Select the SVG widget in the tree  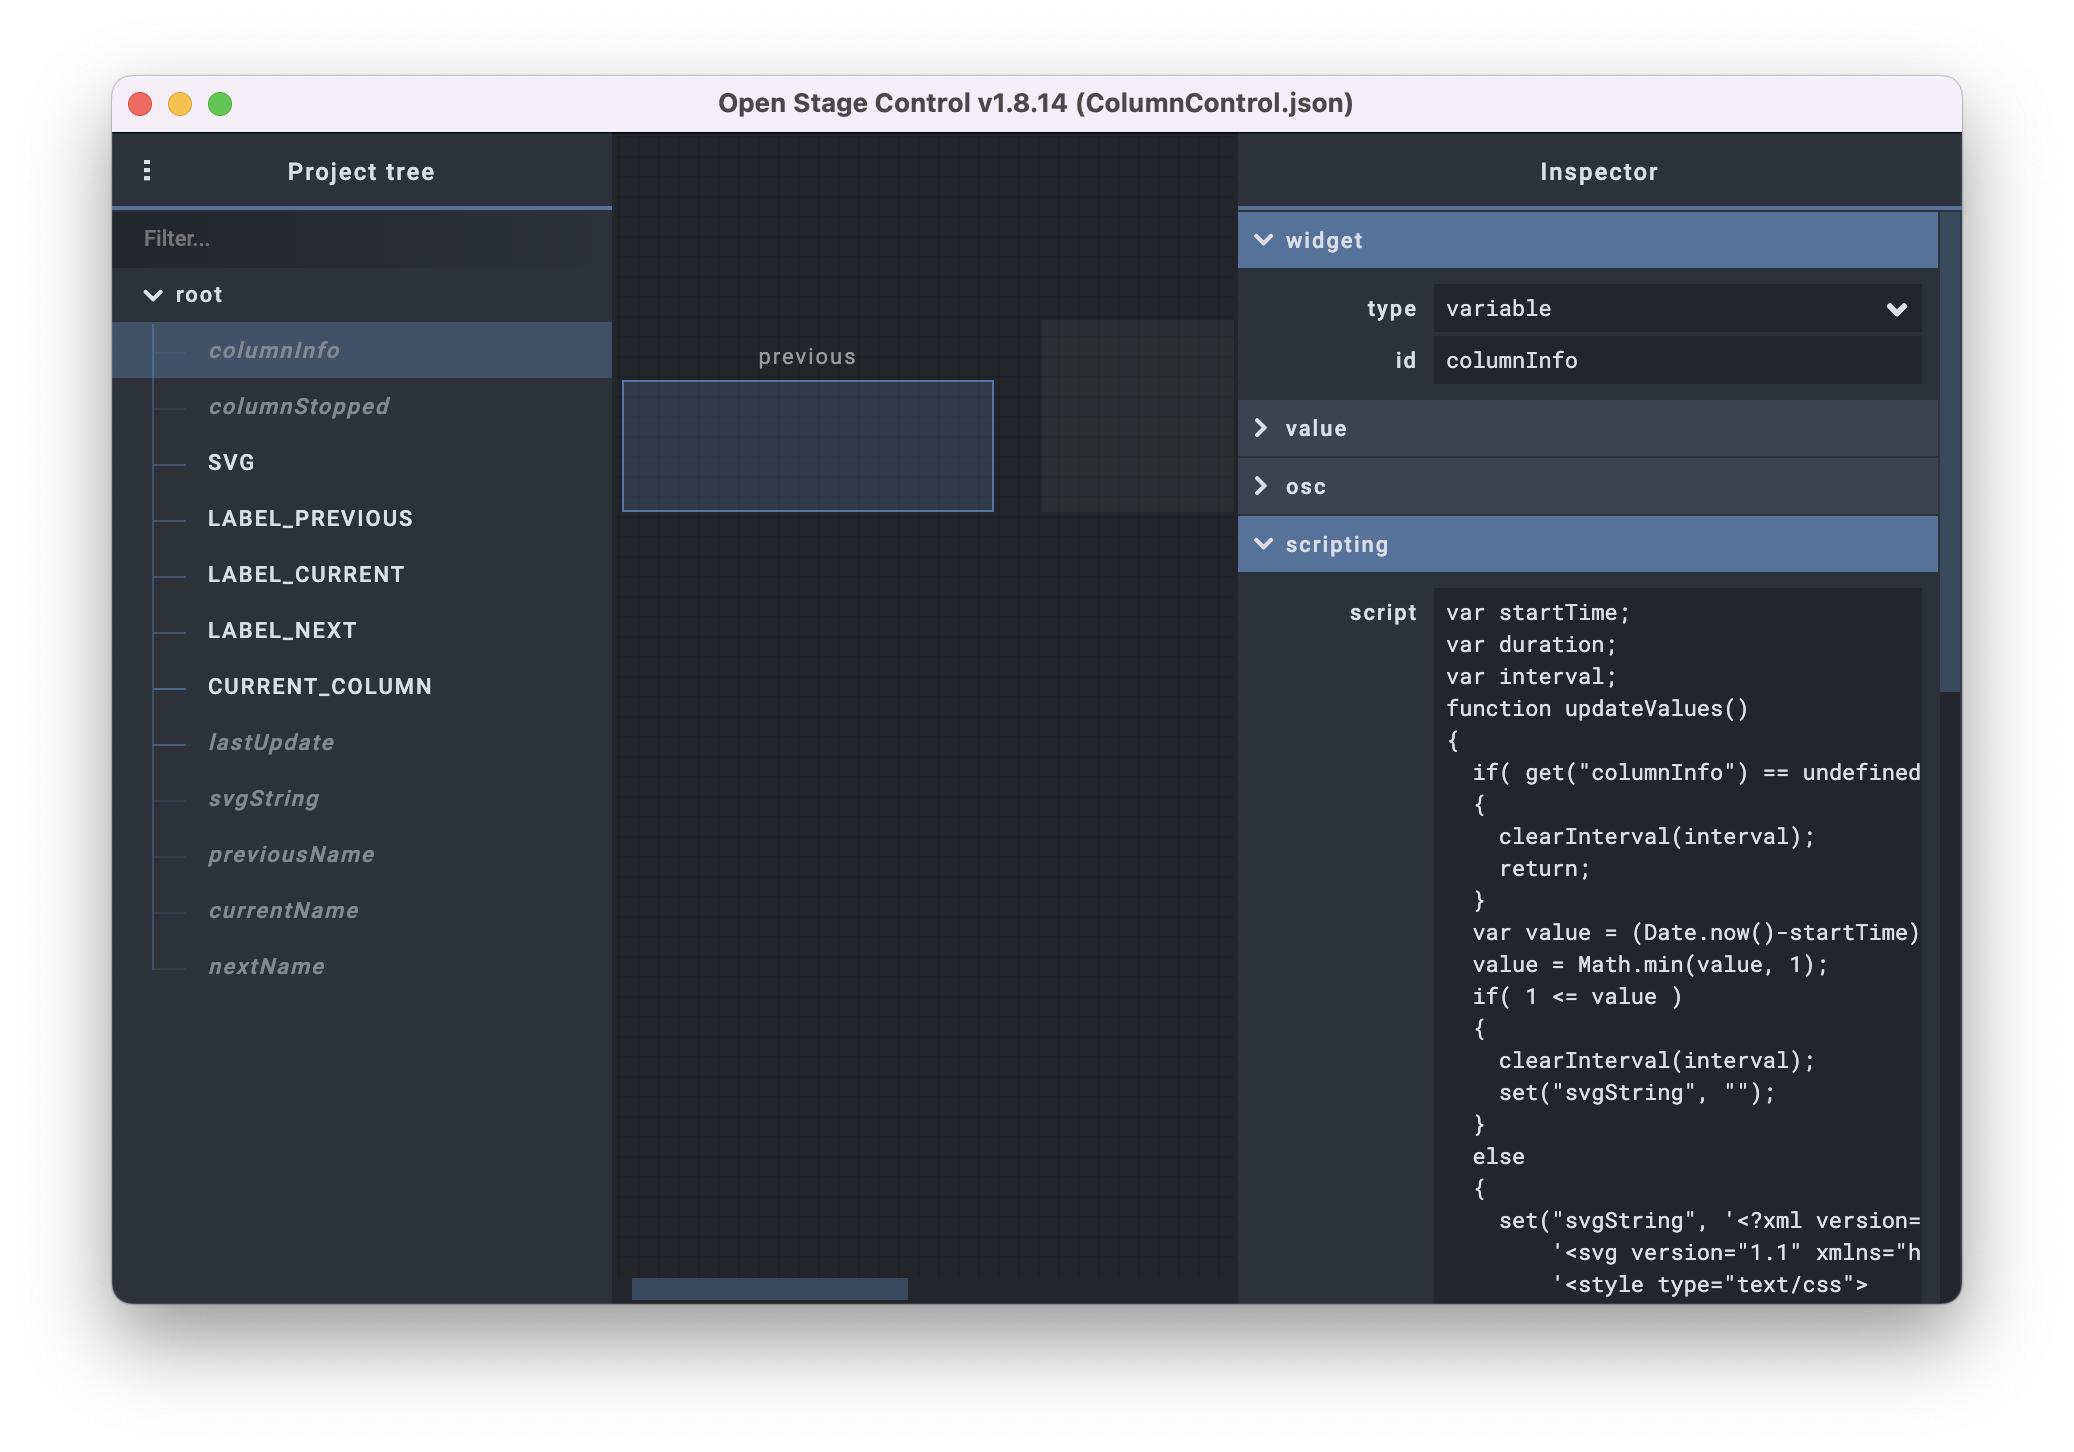[231, 463]
